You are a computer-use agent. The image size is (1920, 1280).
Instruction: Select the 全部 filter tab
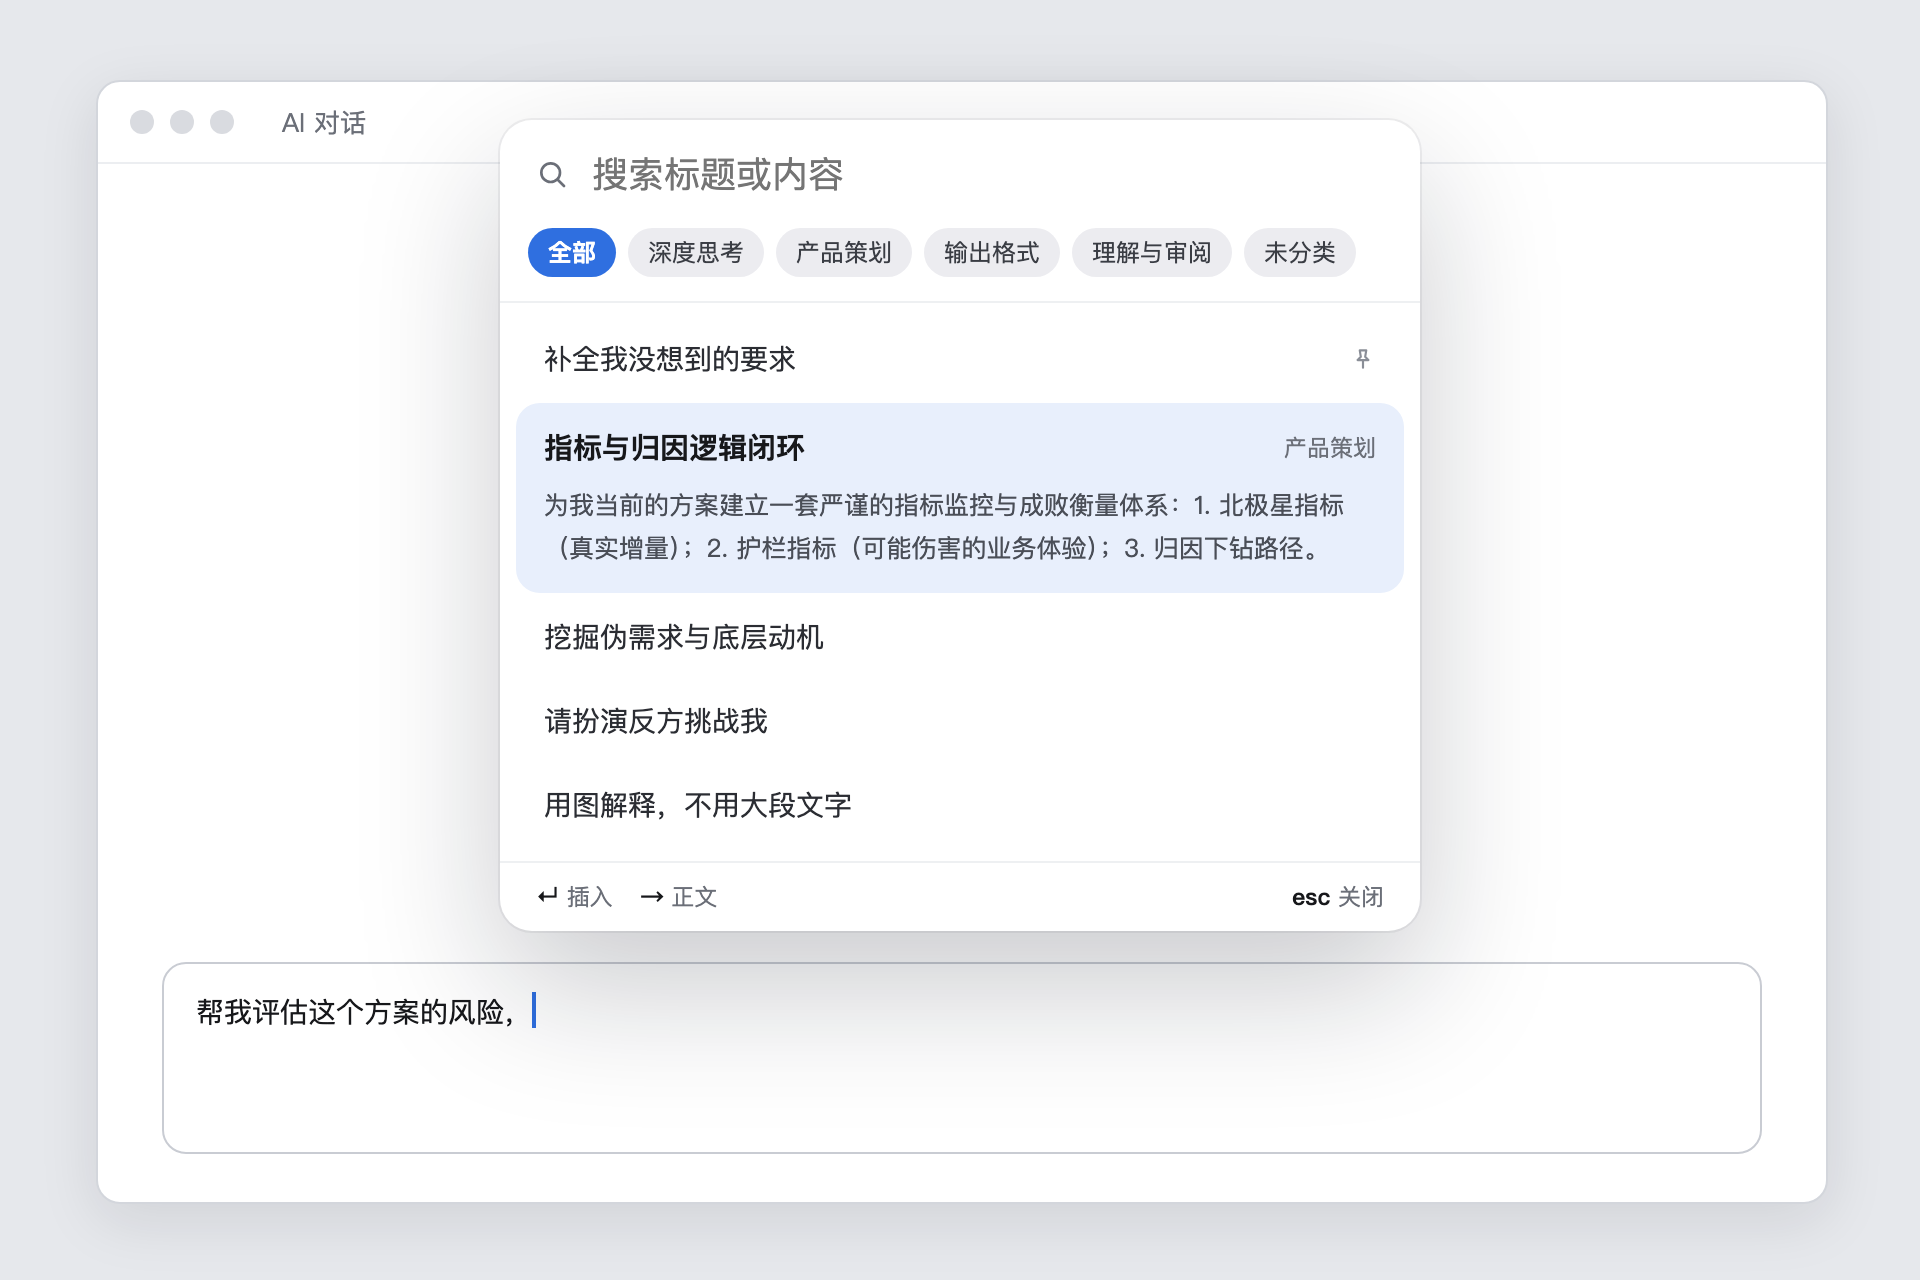click(571, 253)
